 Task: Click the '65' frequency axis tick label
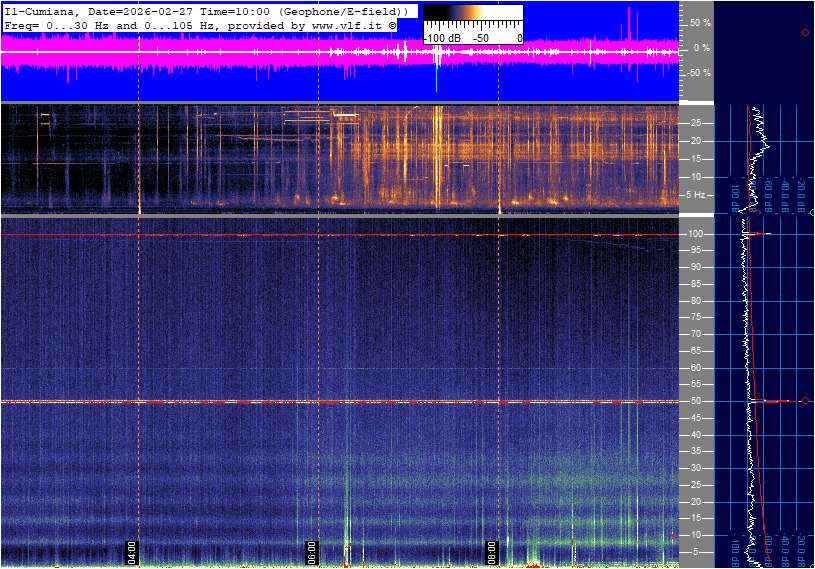[x=695, y=351]
